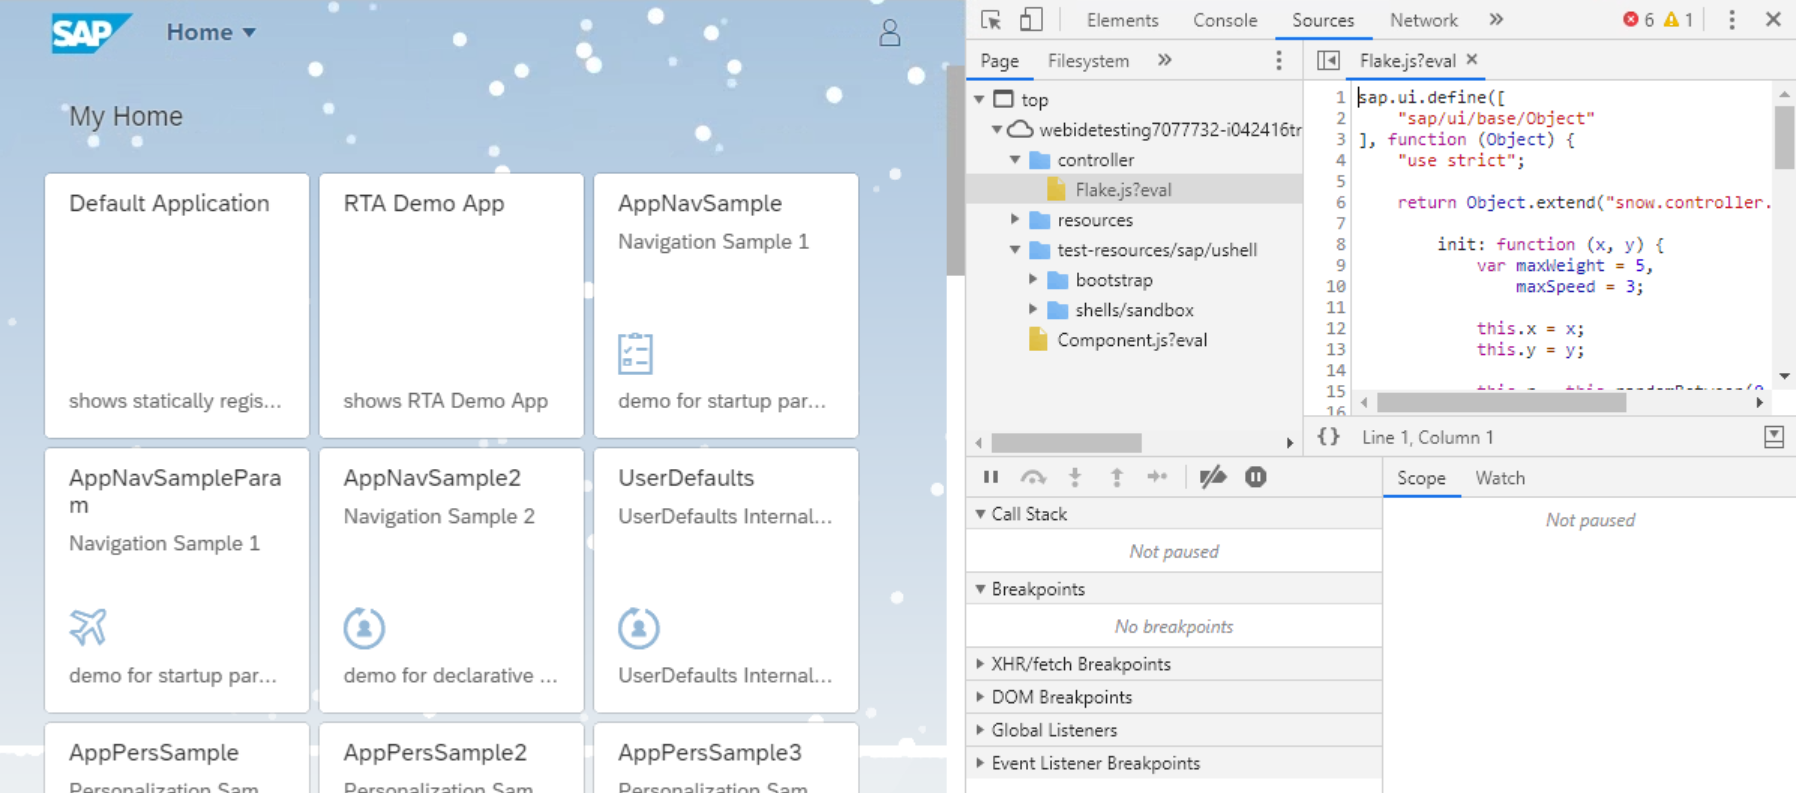Open the AppNavSample tile

click(x=726, y=306)
